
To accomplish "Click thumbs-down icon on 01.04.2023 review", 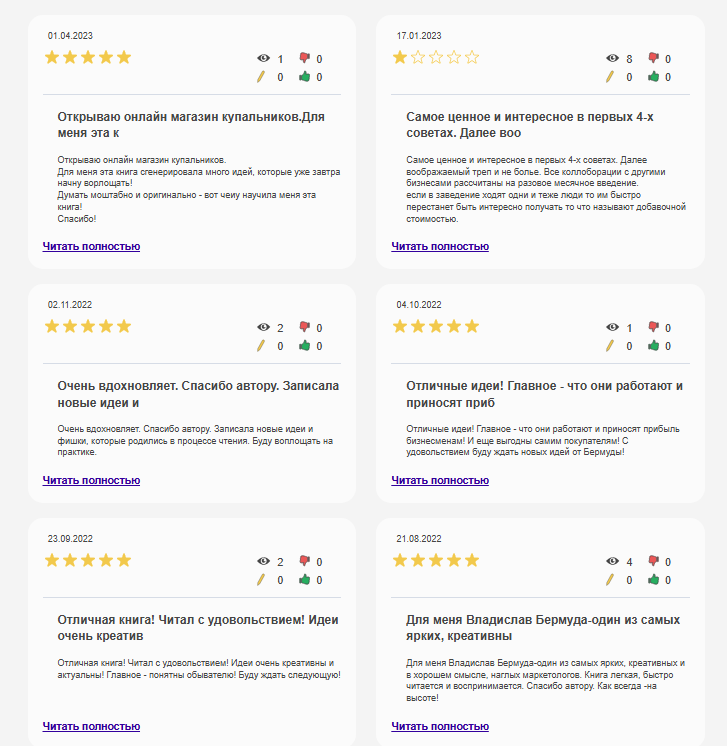I will click(304, 58).
